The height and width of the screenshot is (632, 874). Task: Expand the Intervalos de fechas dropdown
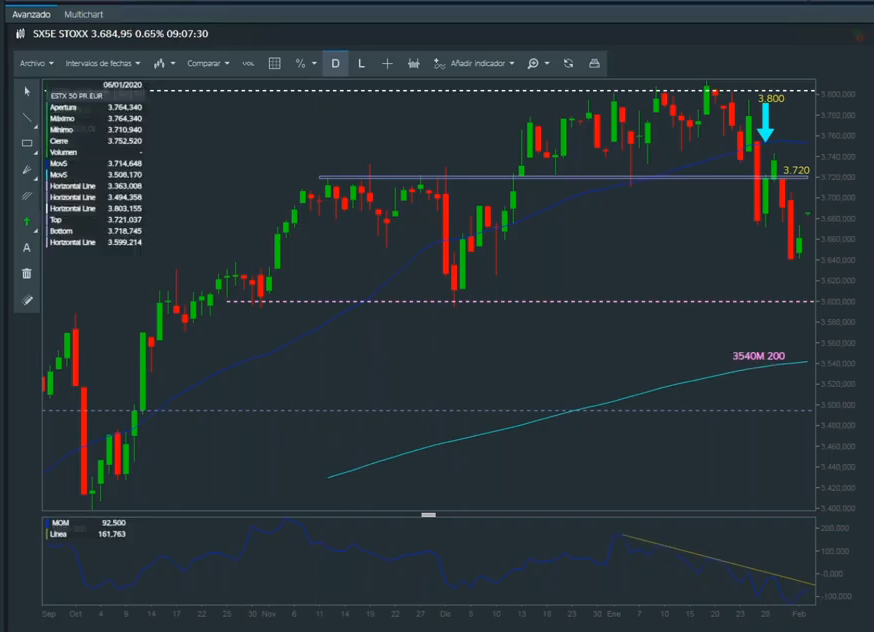(100, 63)
